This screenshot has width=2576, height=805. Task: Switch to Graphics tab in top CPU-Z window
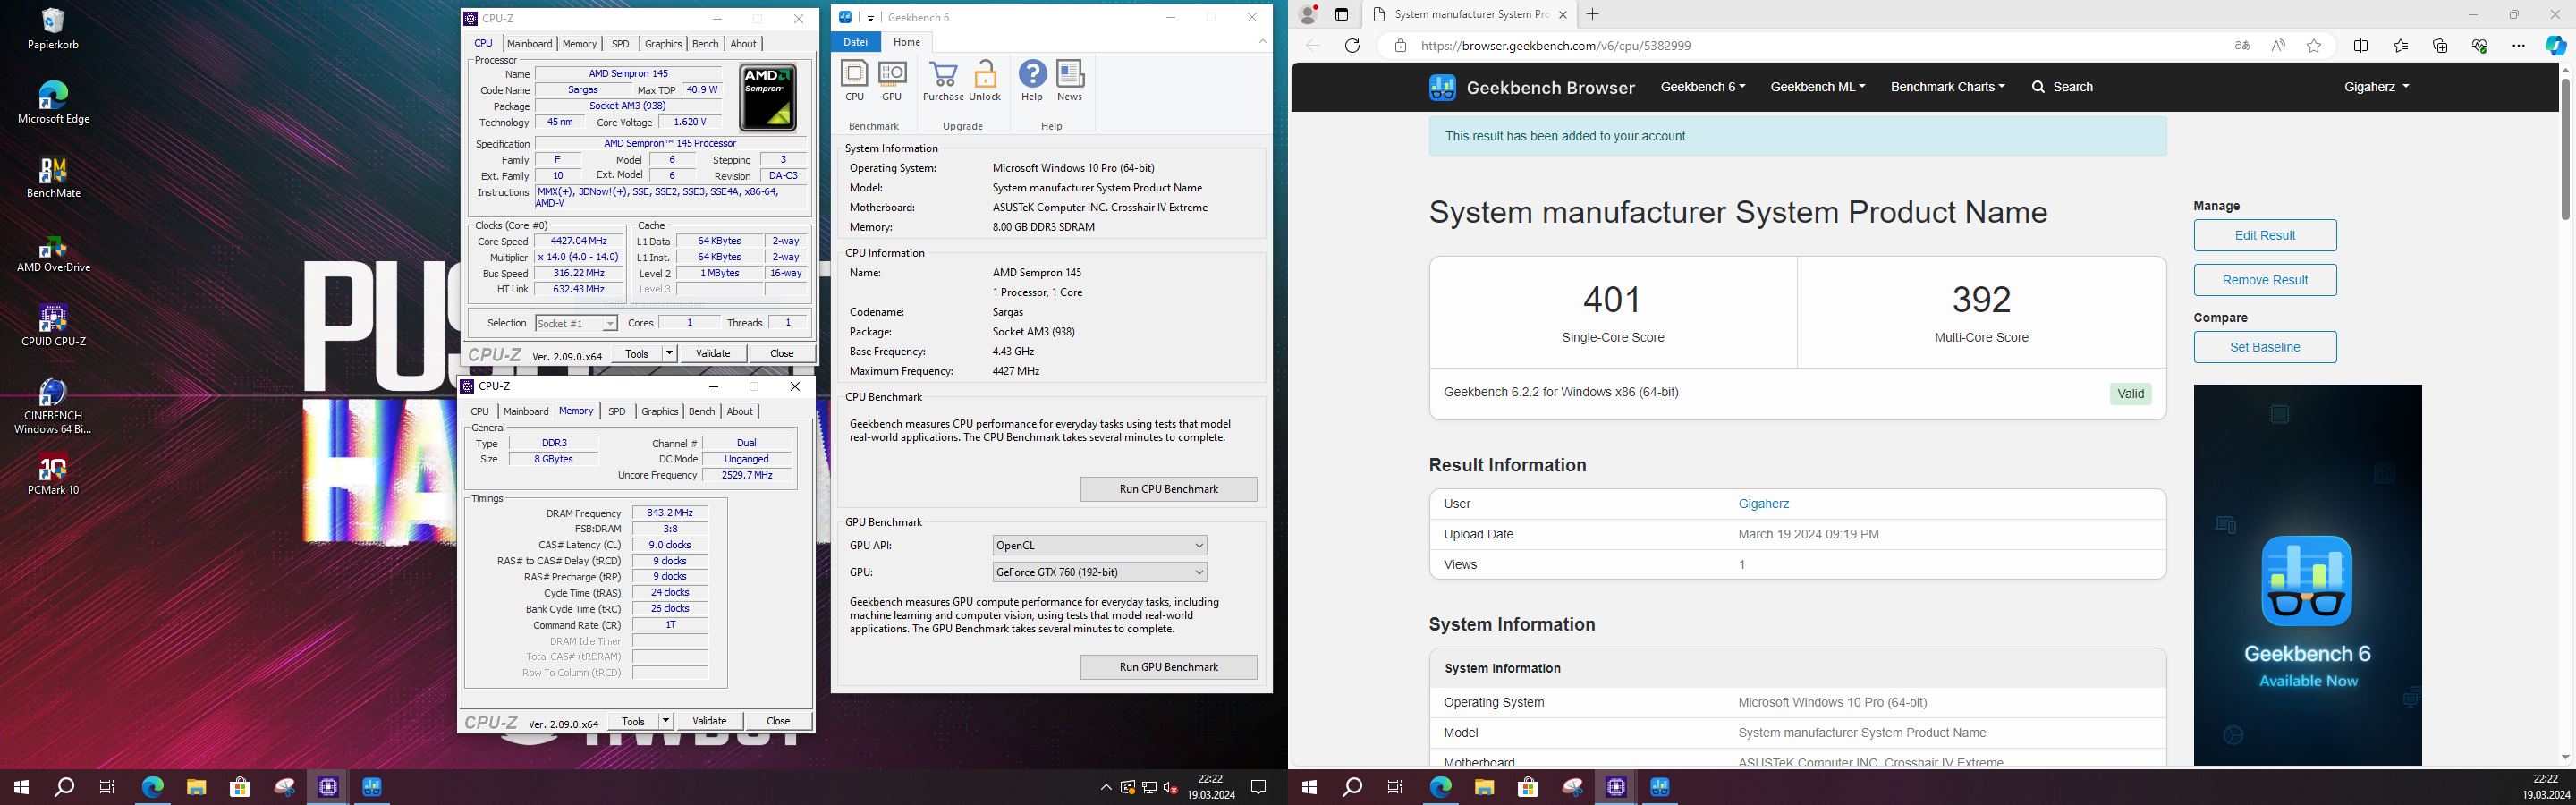click(x=663, y=44)
